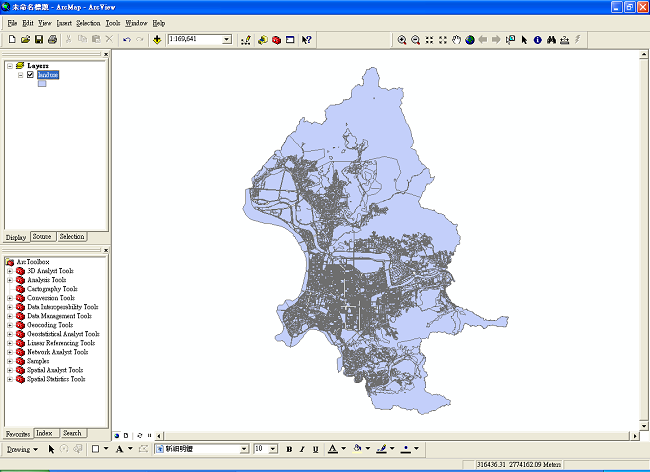The height and width of the screenshot is (472, 650).
Task: Open the map scale dropdown
Action: tap(227, 40)
